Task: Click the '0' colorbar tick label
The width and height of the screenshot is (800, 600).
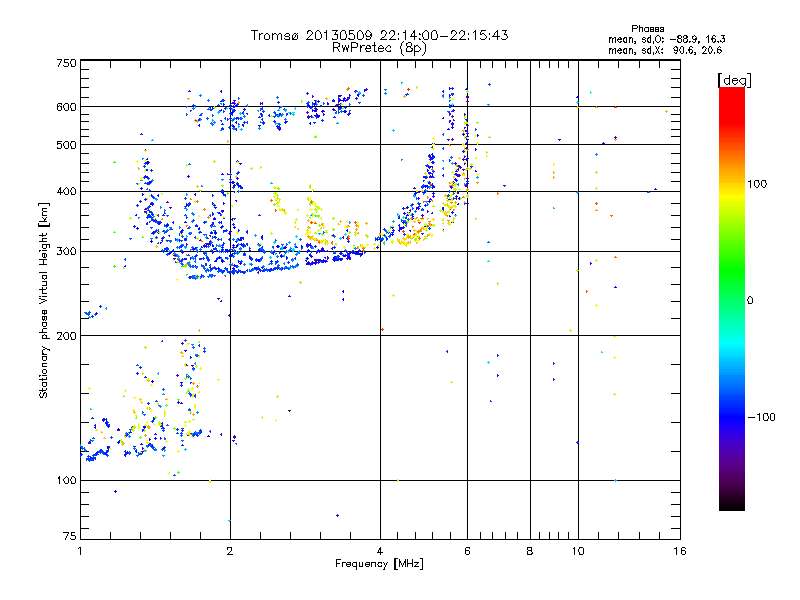Action: 750,300
